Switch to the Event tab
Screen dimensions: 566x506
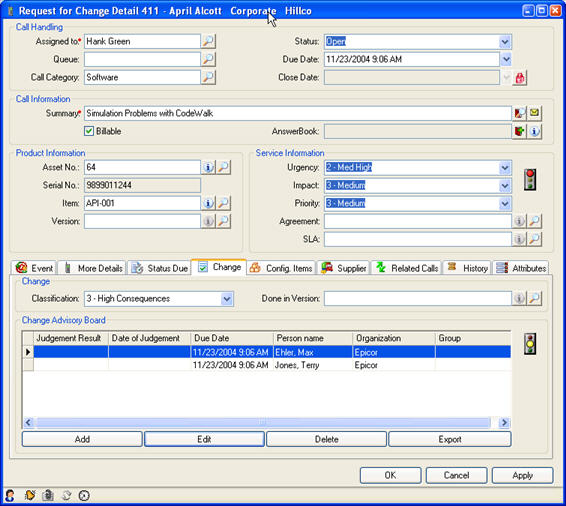coord(34,268)
